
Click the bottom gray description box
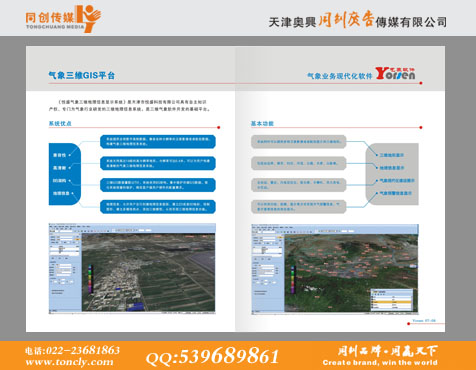pos(299,207)
